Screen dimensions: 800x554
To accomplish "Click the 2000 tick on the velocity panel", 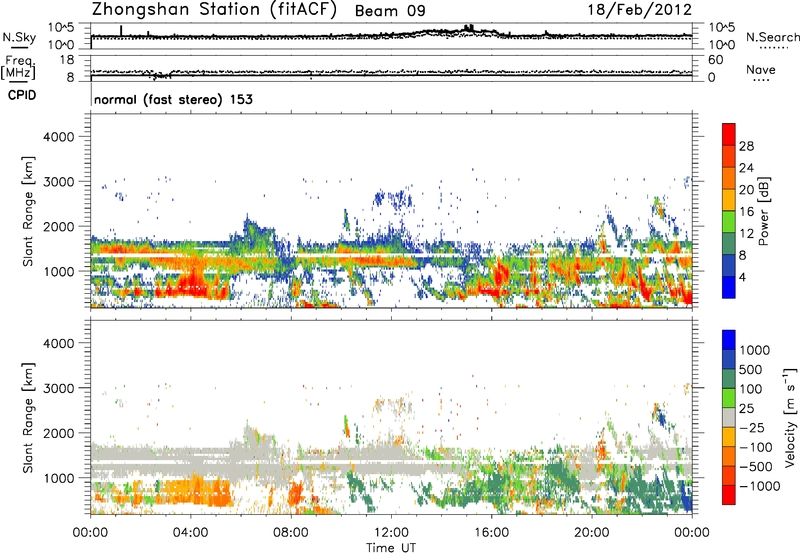I will point(59,433).
